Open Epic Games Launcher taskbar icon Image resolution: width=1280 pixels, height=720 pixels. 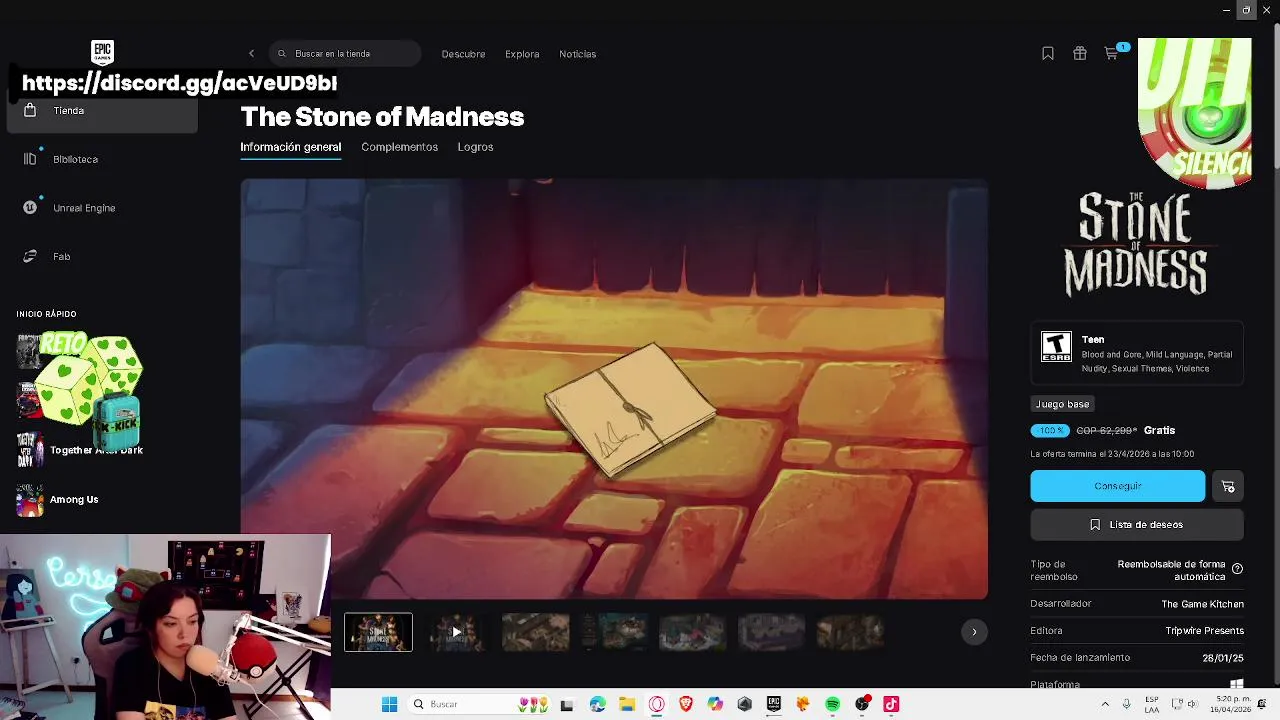(x=774, y=704)
